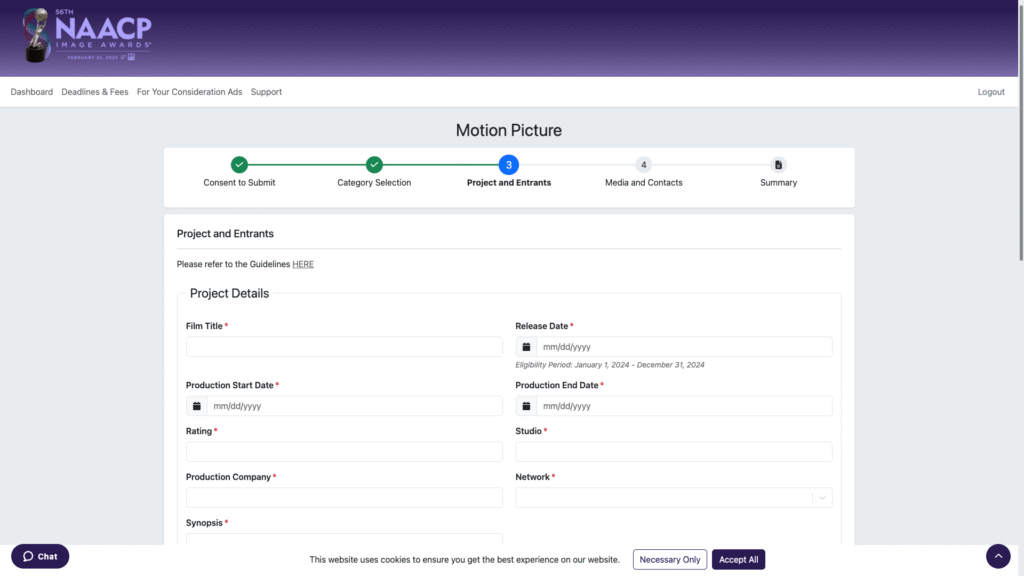Log out using the Logout link

pyautogui.click(x=991, y=92)
